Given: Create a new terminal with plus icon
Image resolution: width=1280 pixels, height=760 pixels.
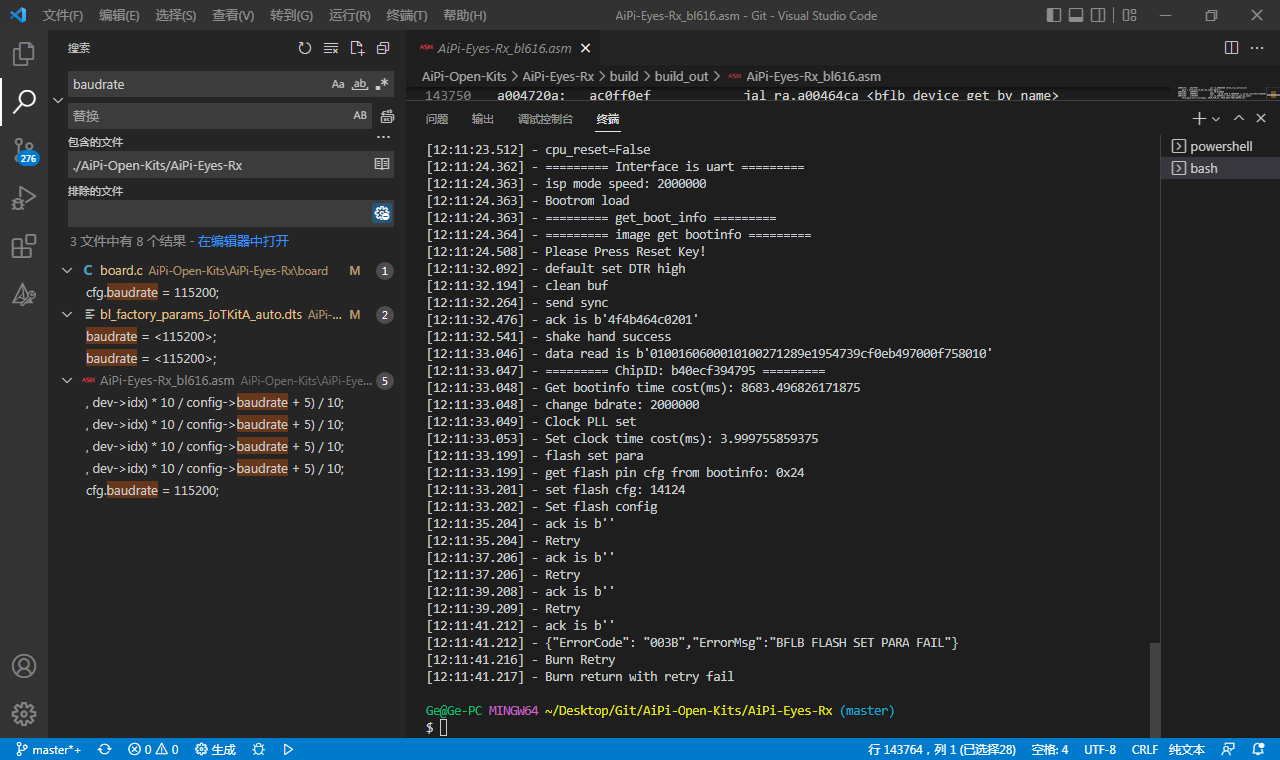Looking at the screenshot, I should point(1199,119).
